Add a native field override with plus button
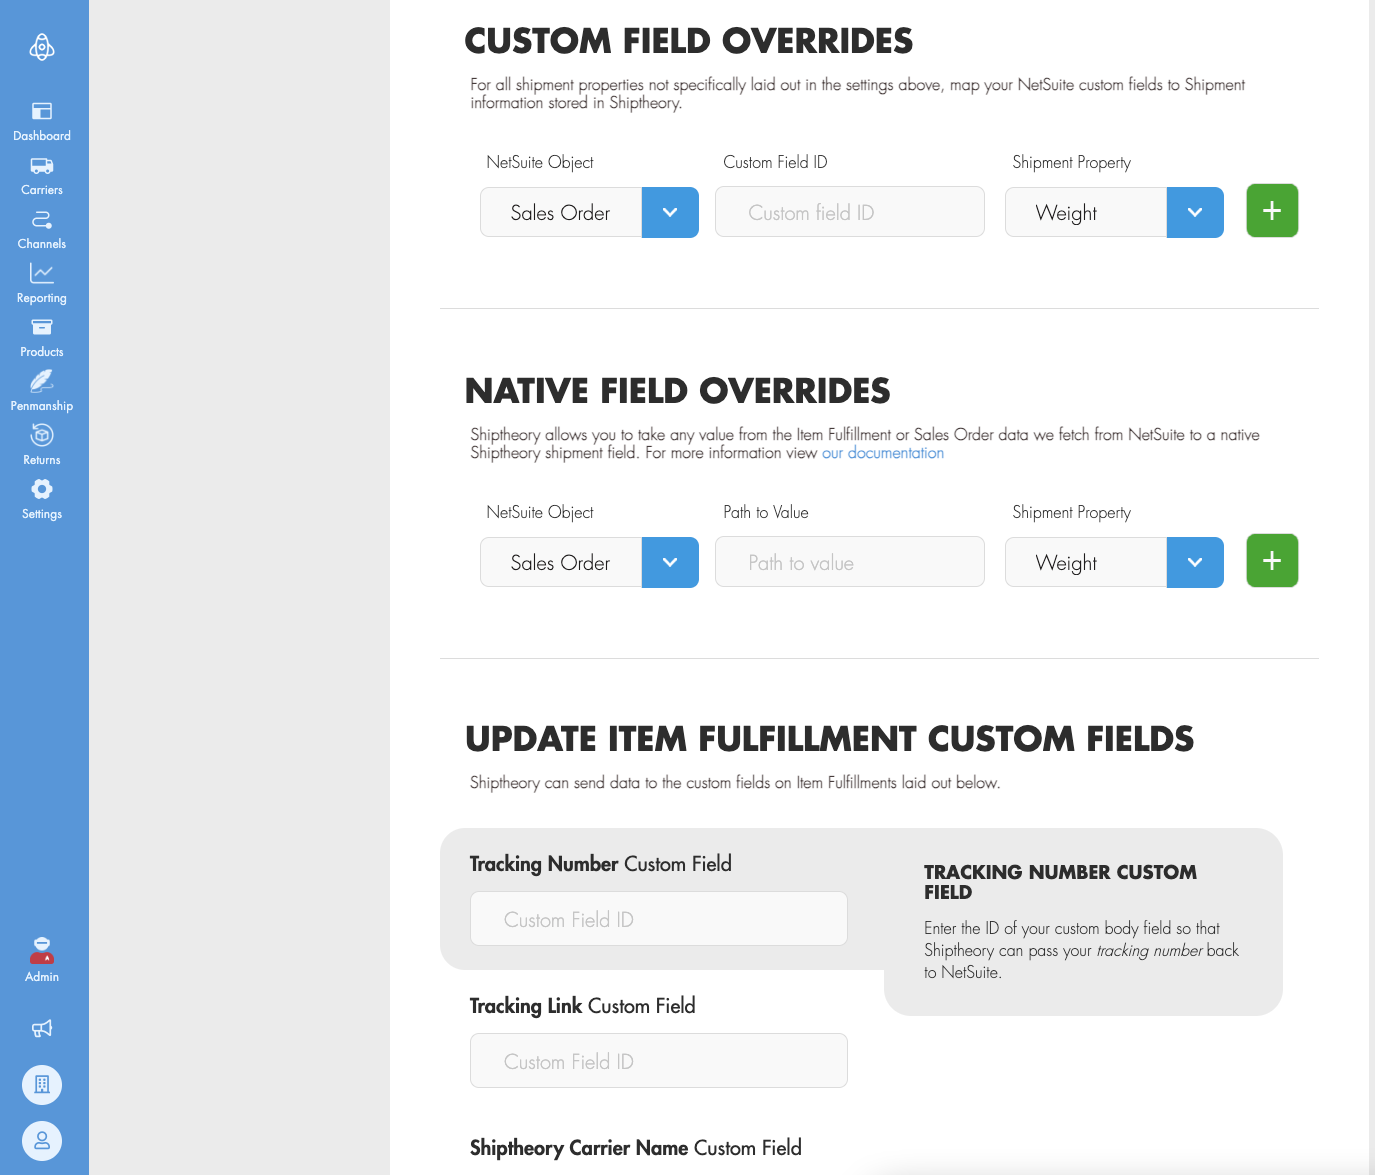1375x1175 pixels. (x=1272, y=561)
